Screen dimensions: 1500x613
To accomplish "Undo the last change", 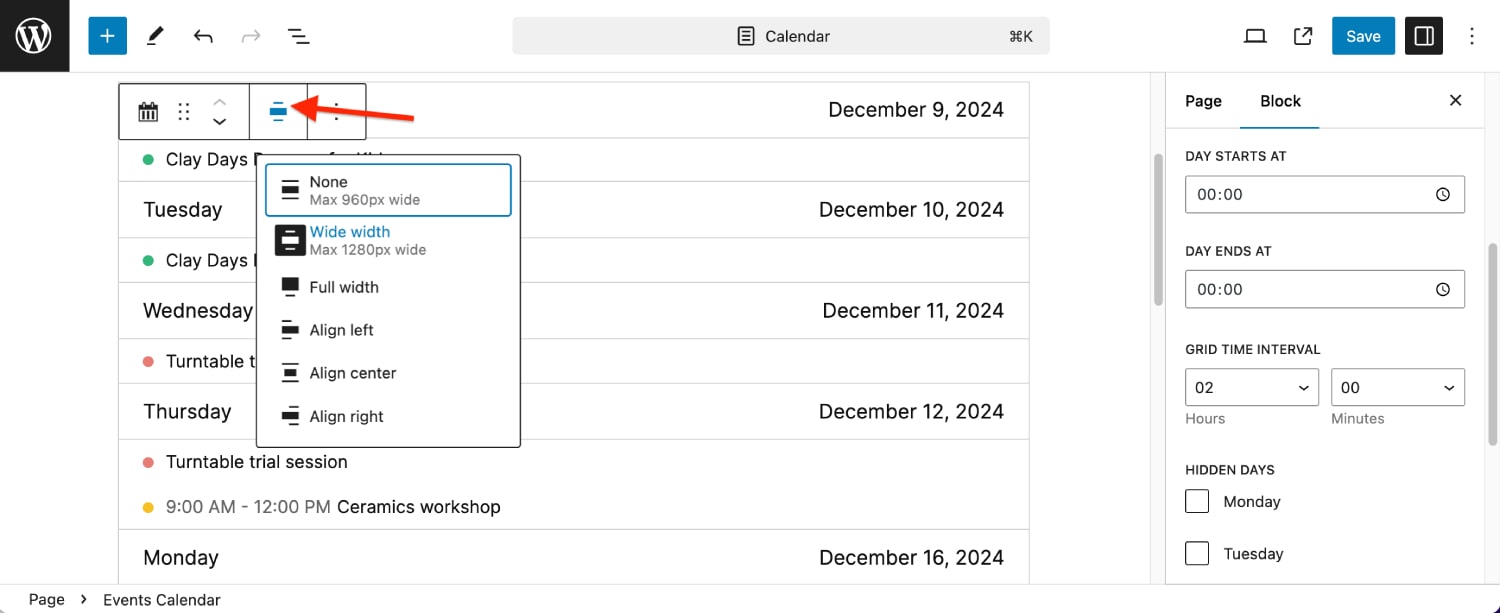I will [203, 36].
